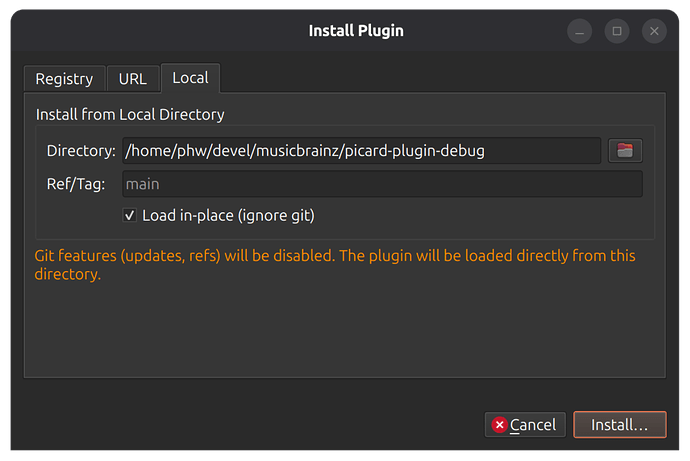690x461 pixels.
Task: Click the 'Directory:' field label
Action: click(81, 151)
